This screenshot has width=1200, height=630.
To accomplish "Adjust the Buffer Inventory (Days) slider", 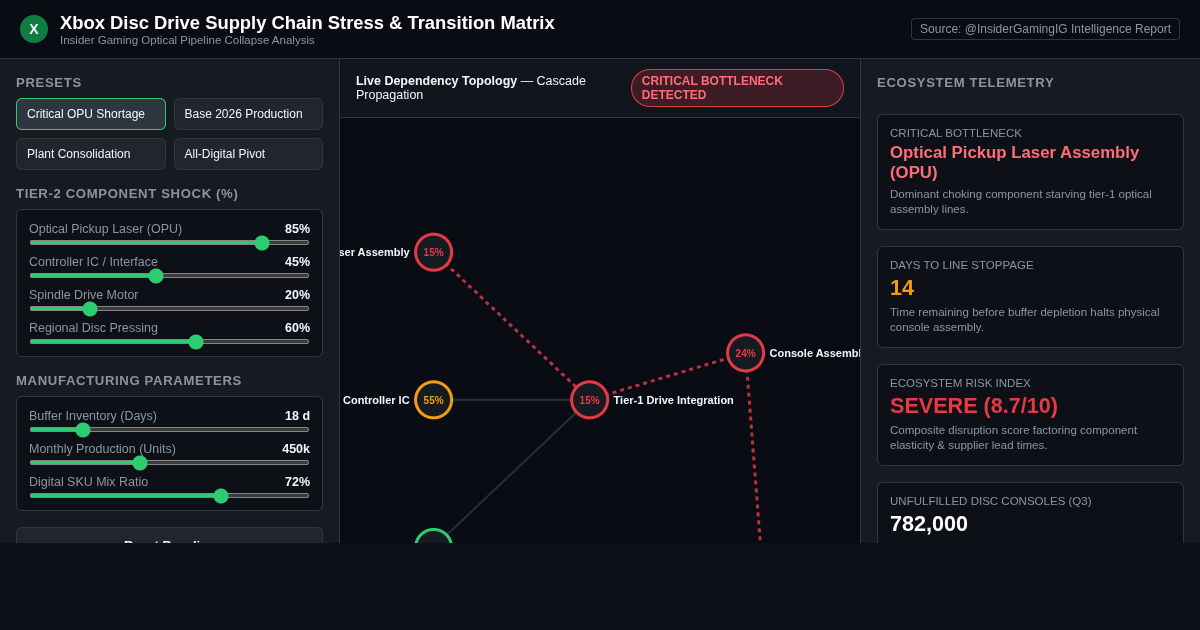I will [x=169, y=429].
